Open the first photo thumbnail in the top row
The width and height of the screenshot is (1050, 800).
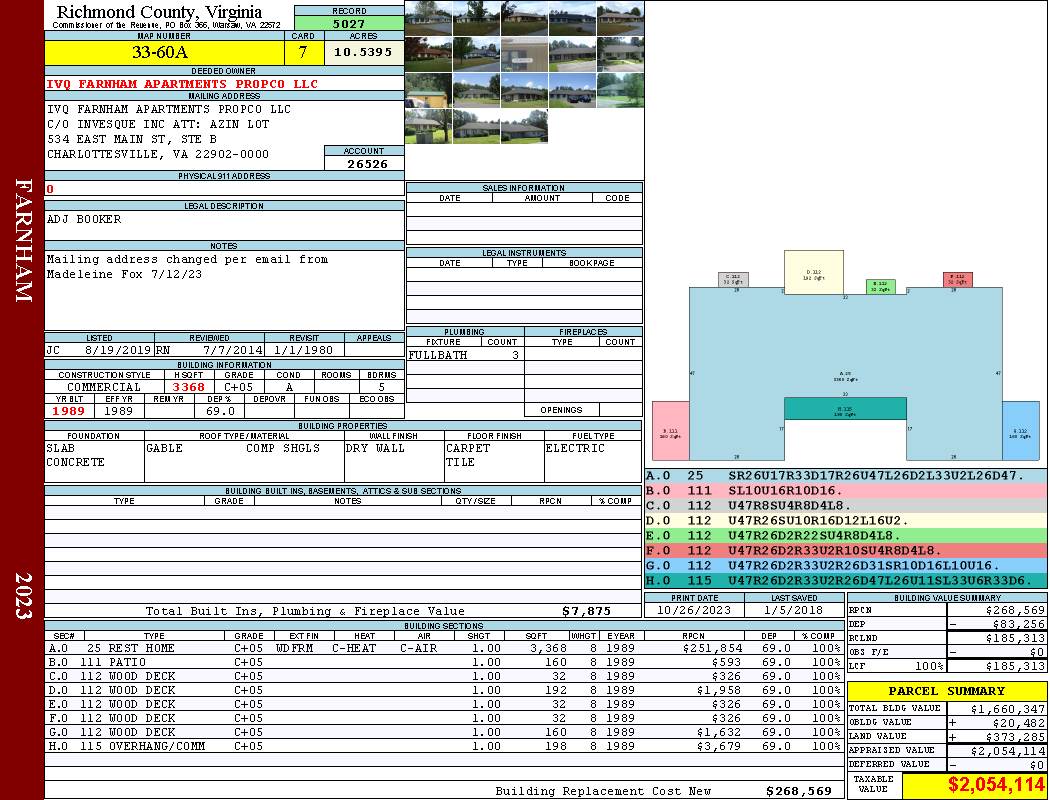pyautogui.click(x=429, y=18)
